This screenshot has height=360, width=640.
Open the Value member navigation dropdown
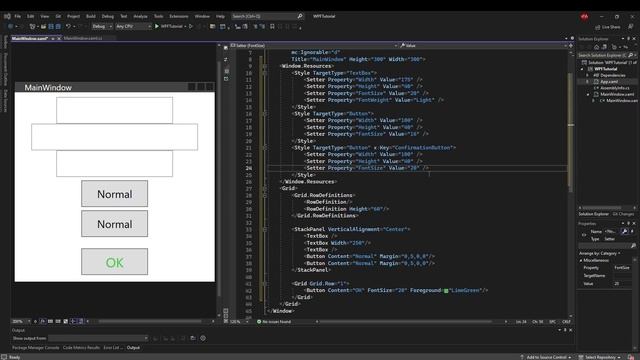click(x=483, y=46)
